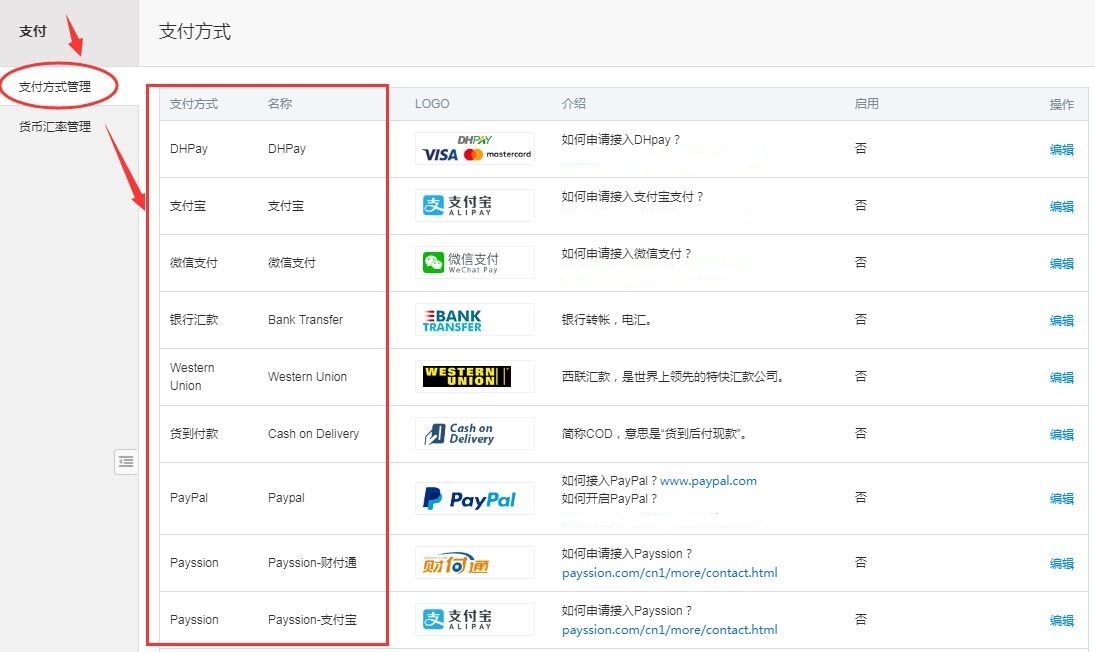Click the Western Union logo
The height and width of the screenshot is (652, 1095).
click(475, 377)
